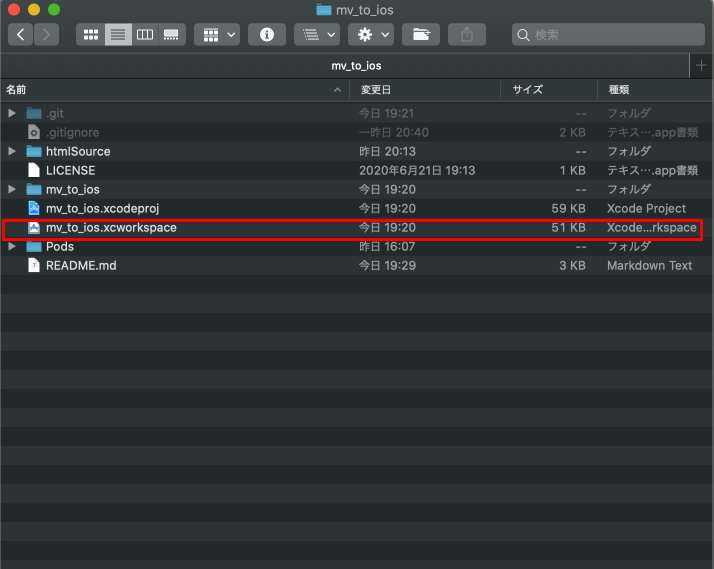Click the README.md file name
The image size is (714, 569).
[81, 265]
